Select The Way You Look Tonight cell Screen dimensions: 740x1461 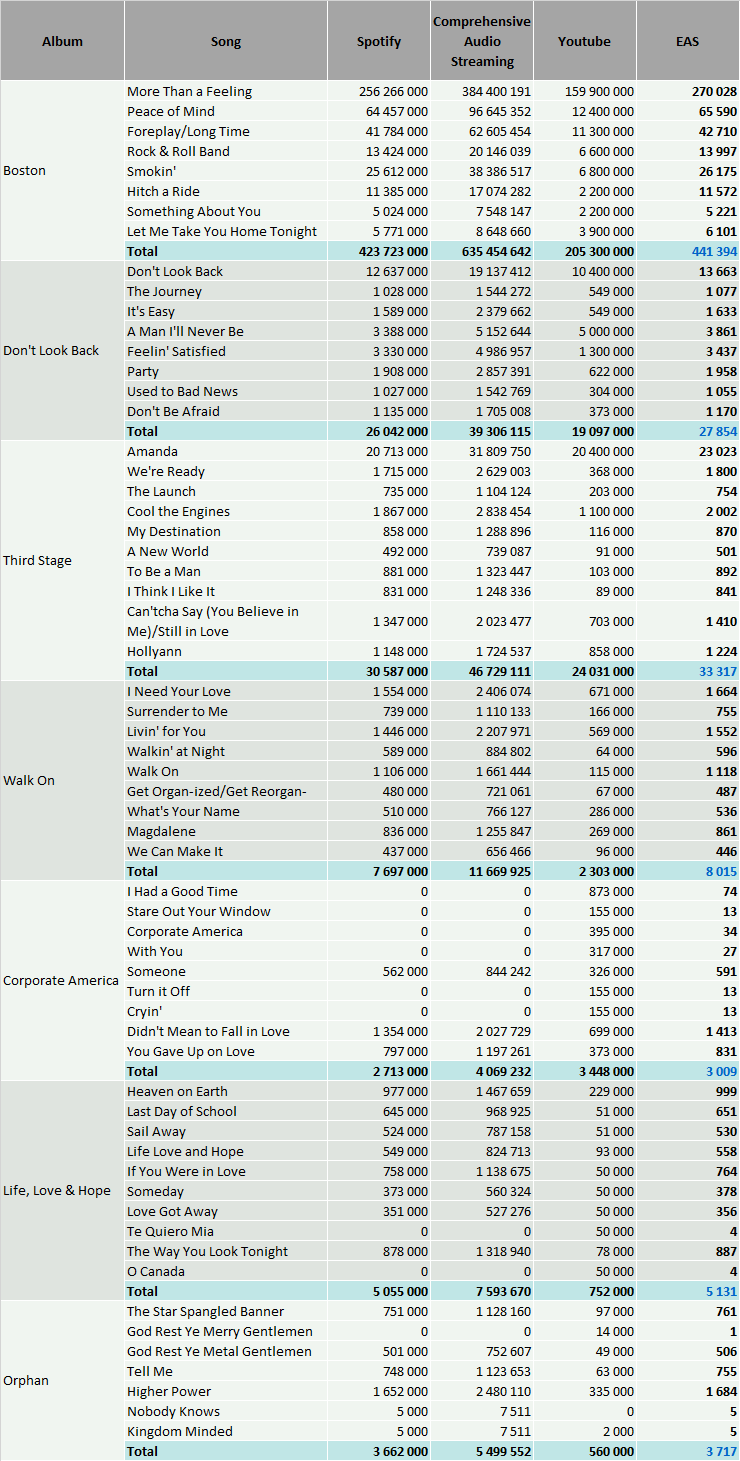pyautogui.click(x=226, y=1251)
